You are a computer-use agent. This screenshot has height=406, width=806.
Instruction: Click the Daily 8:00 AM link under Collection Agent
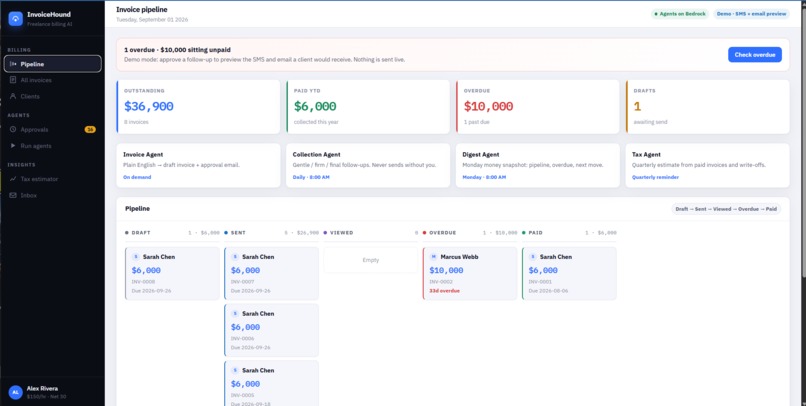point(311,177)
